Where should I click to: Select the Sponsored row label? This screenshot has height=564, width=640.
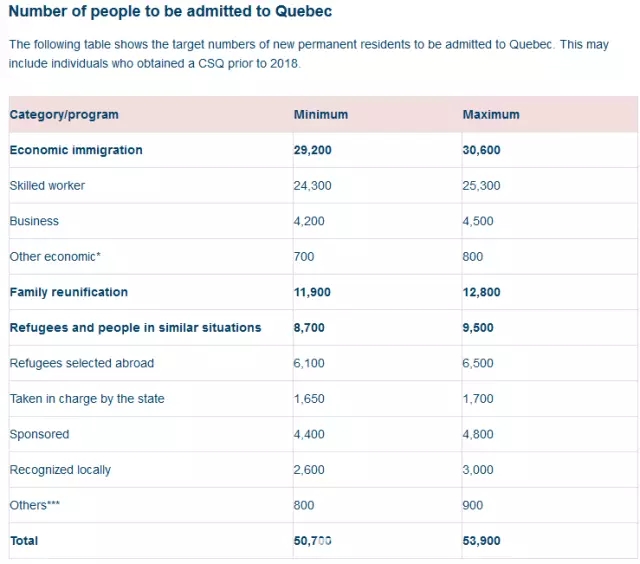point(39,434)
